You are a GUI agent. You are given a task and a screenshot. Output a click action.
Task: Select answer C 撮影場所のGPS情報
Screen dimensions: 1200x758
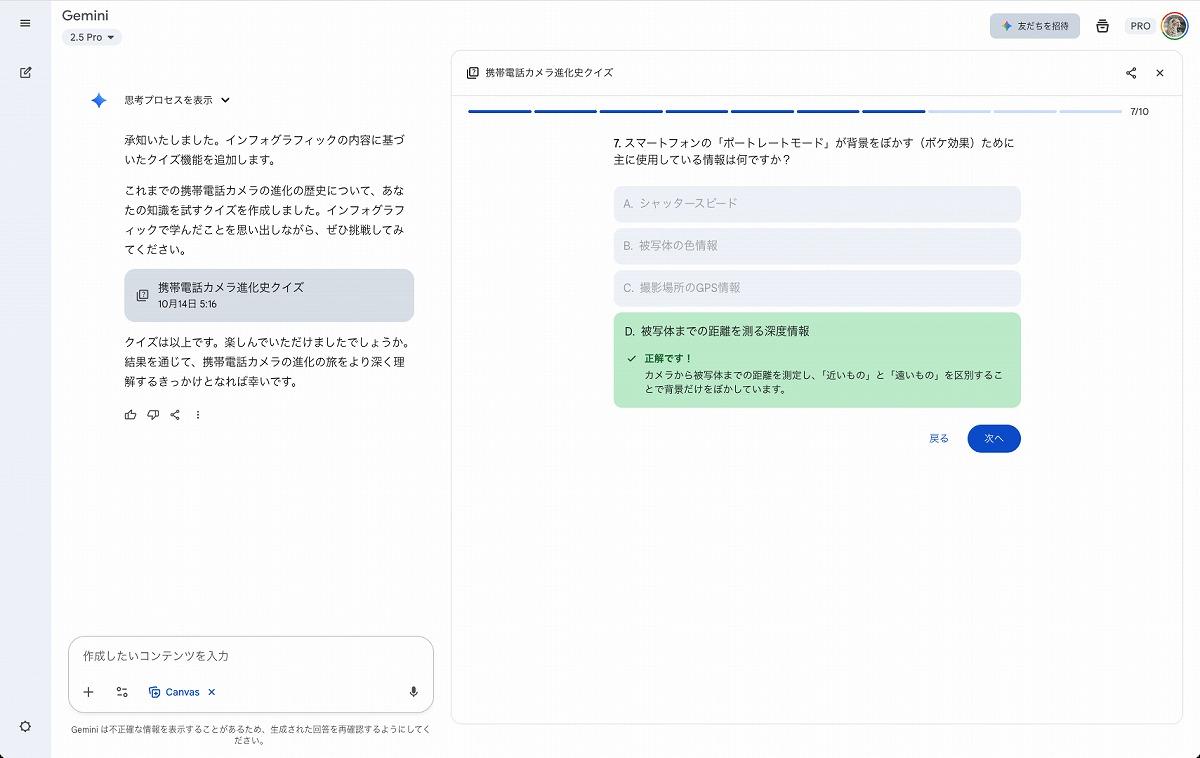click(816, 288)
